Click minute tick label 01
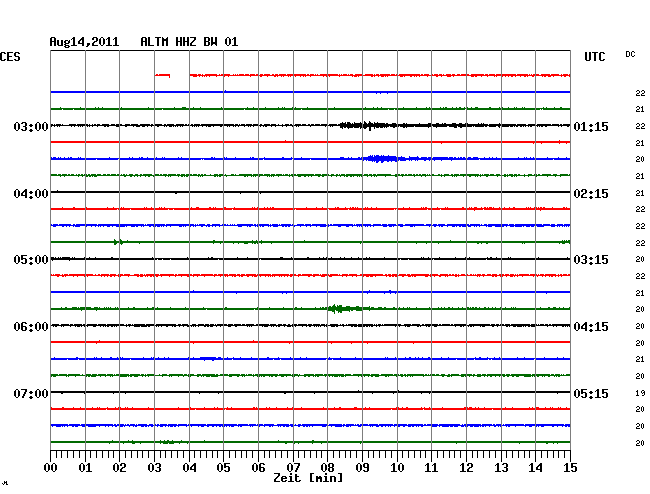650x494 pixels. [x=85, y=468]
